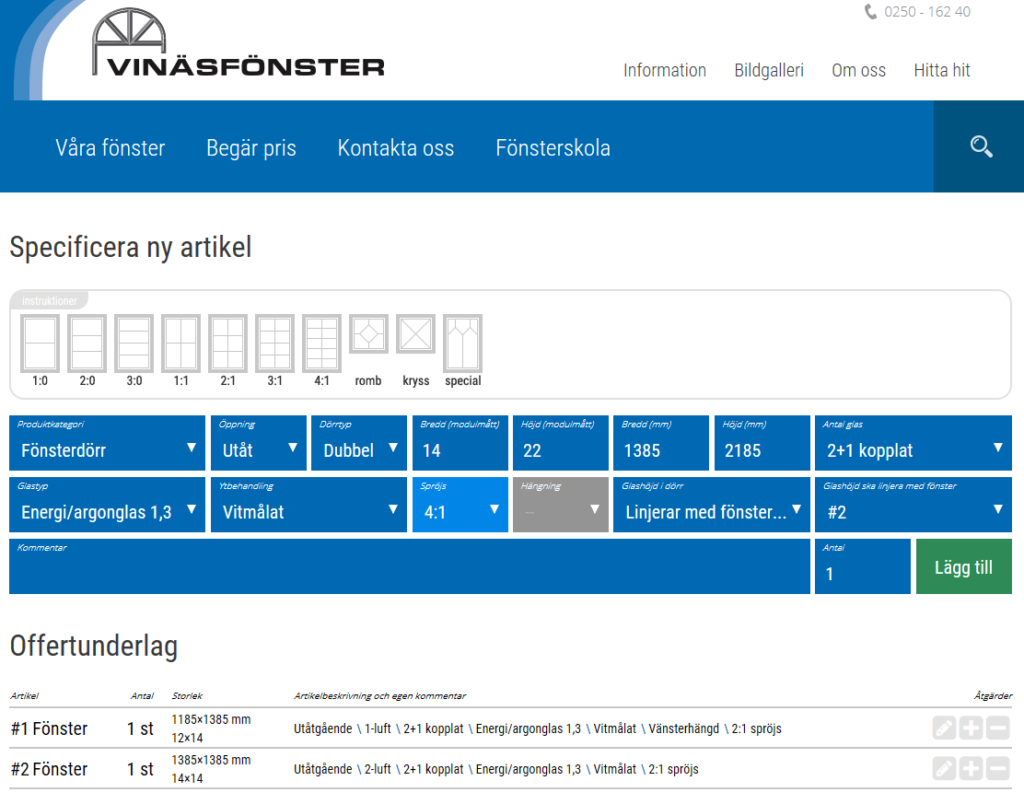
Task: Click the Kommentar text field
Action: tap(409, 566)
